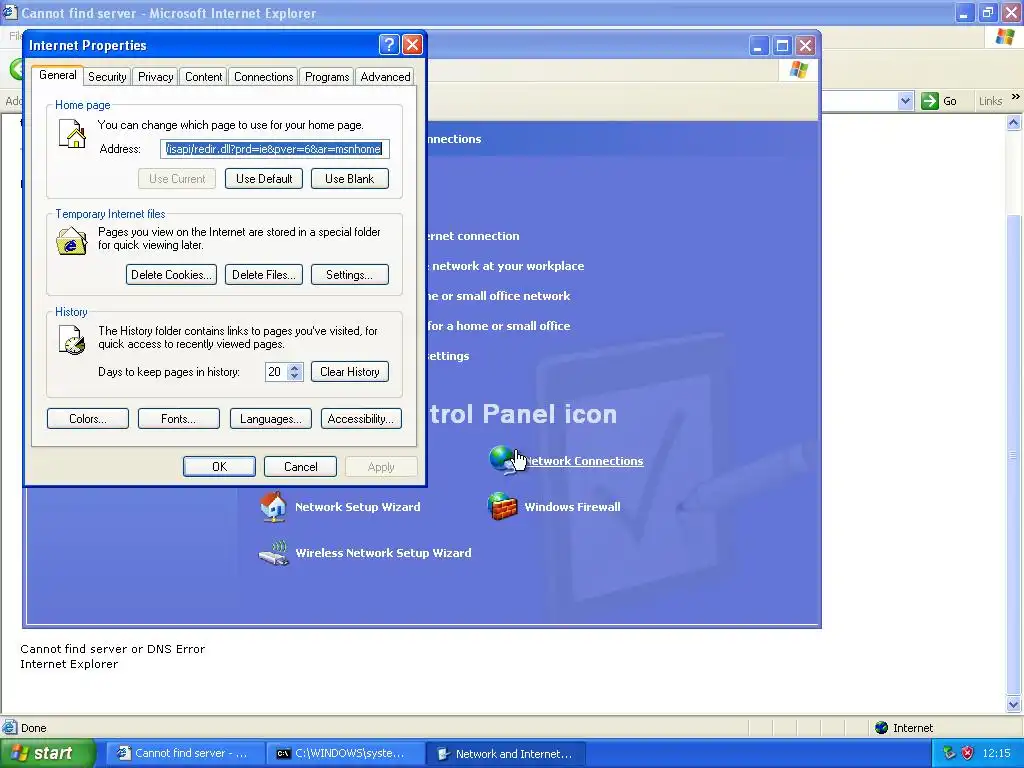Click Cancel in Internet Properties
This screenshot has height=768, width=1024.
(300, 467)
